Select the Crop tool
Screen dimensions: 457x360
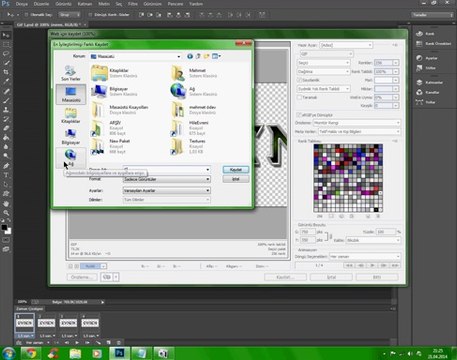(x=6, y=72)
